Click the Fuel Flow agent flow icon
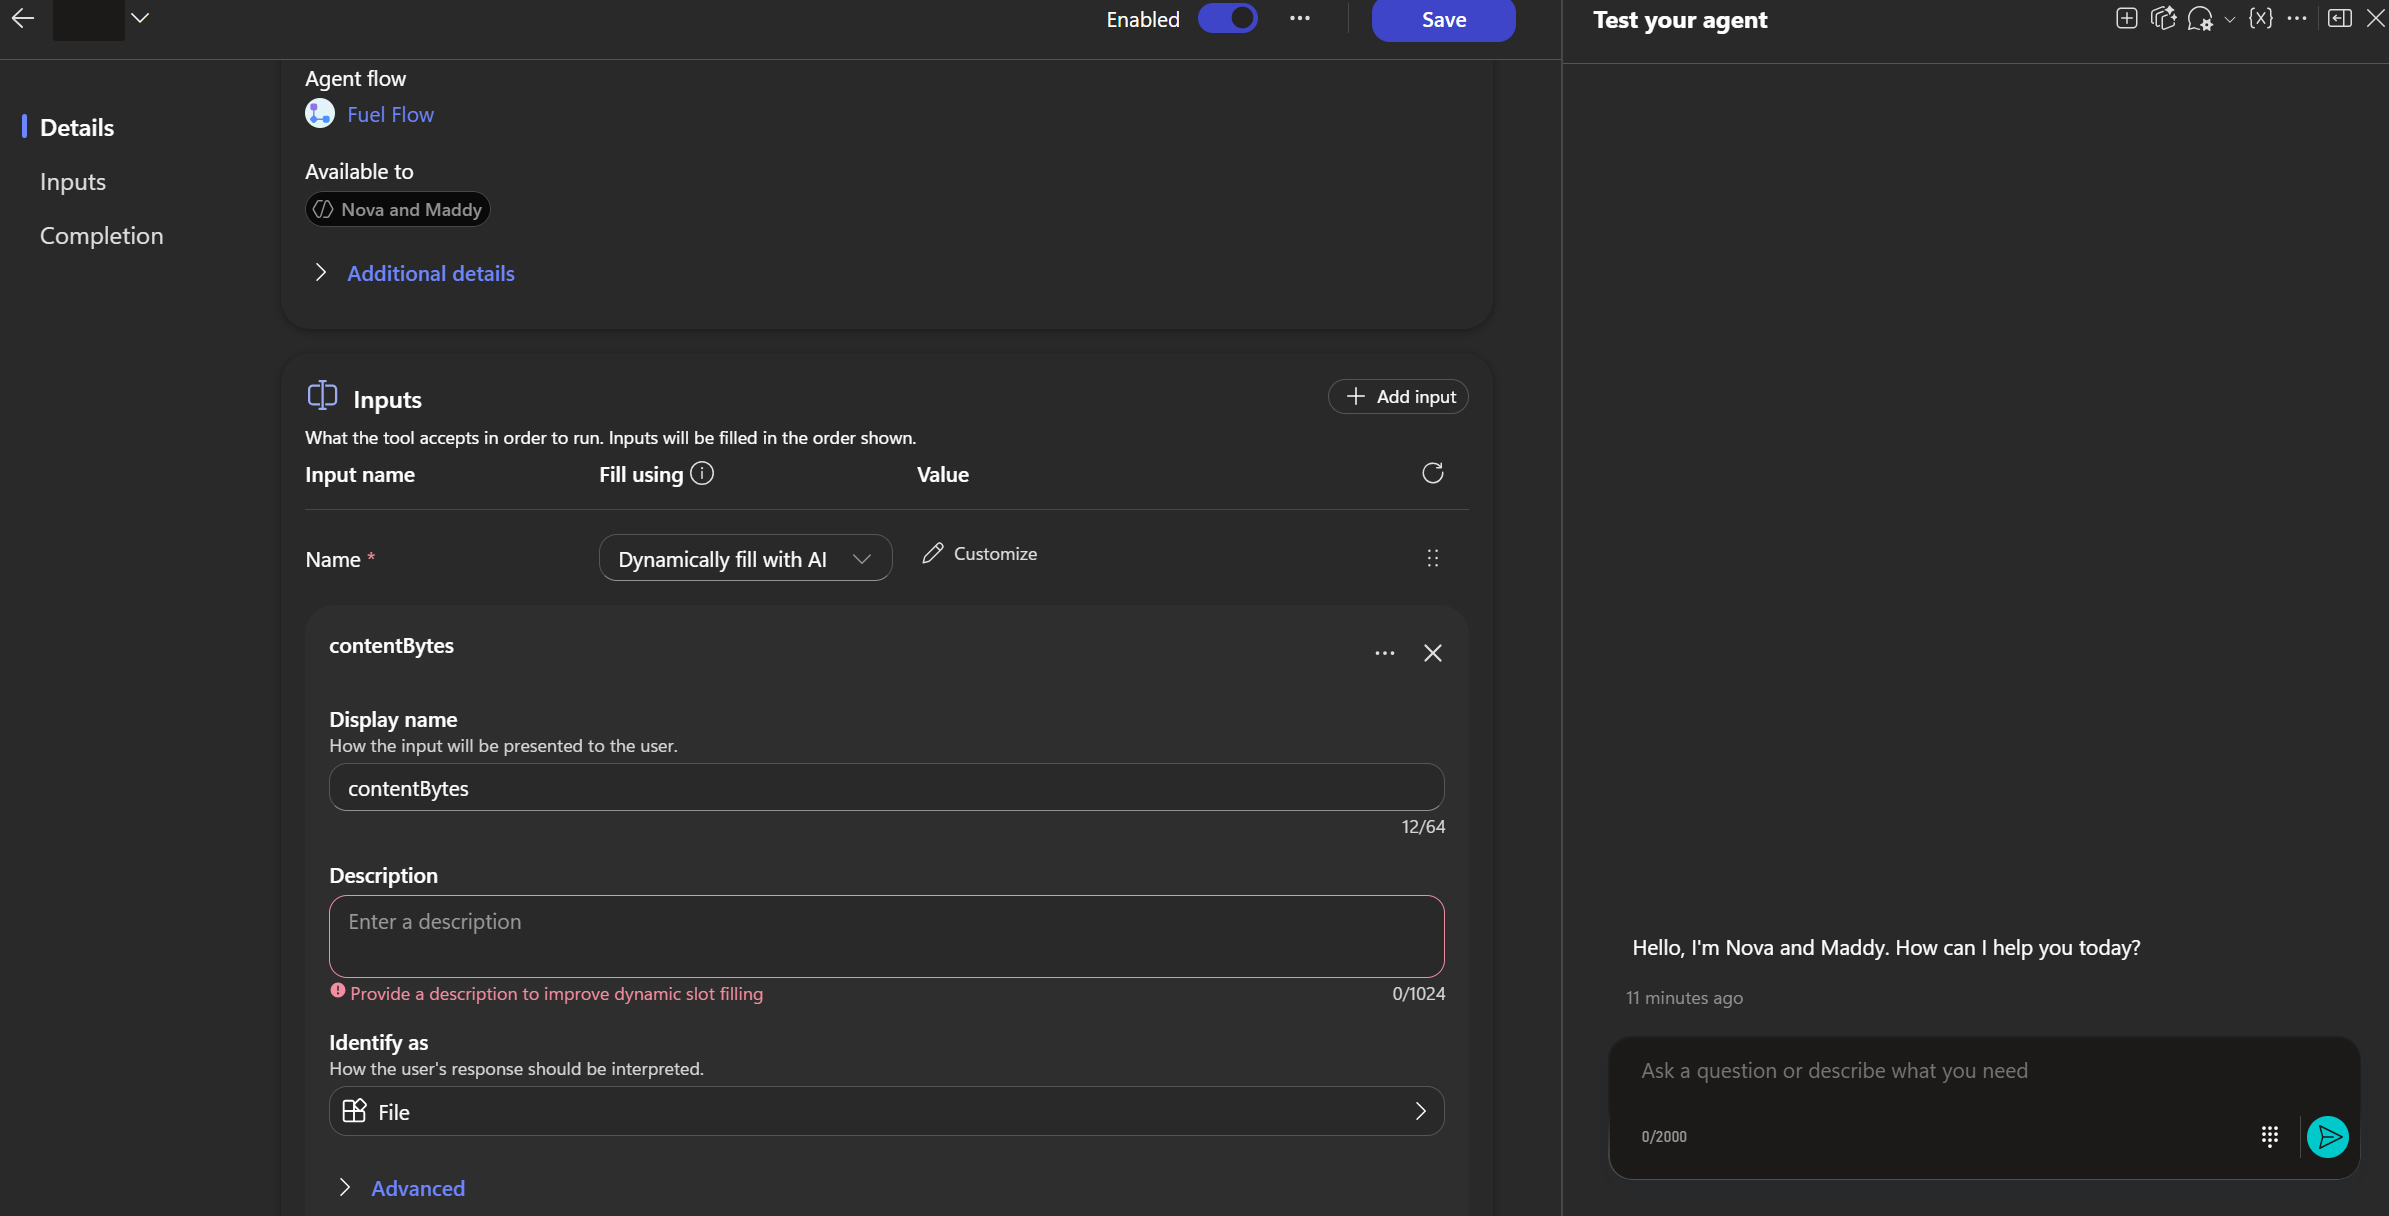2389x1216 pixels. [320, 114]
